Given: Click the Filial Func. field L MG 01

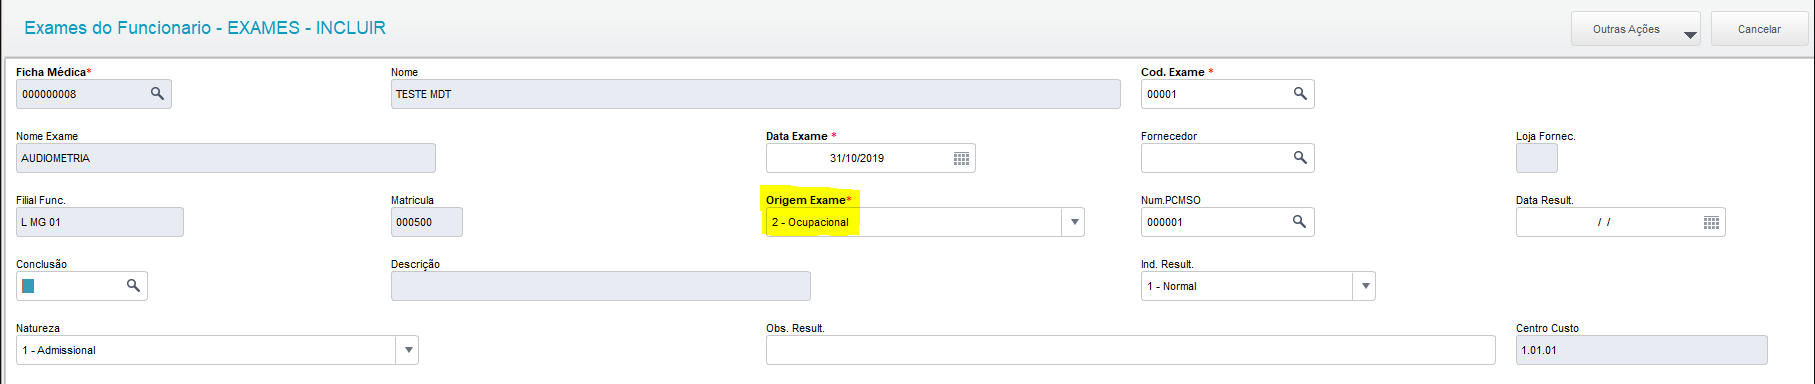Looking at the screenshot, I should [100, 222].
